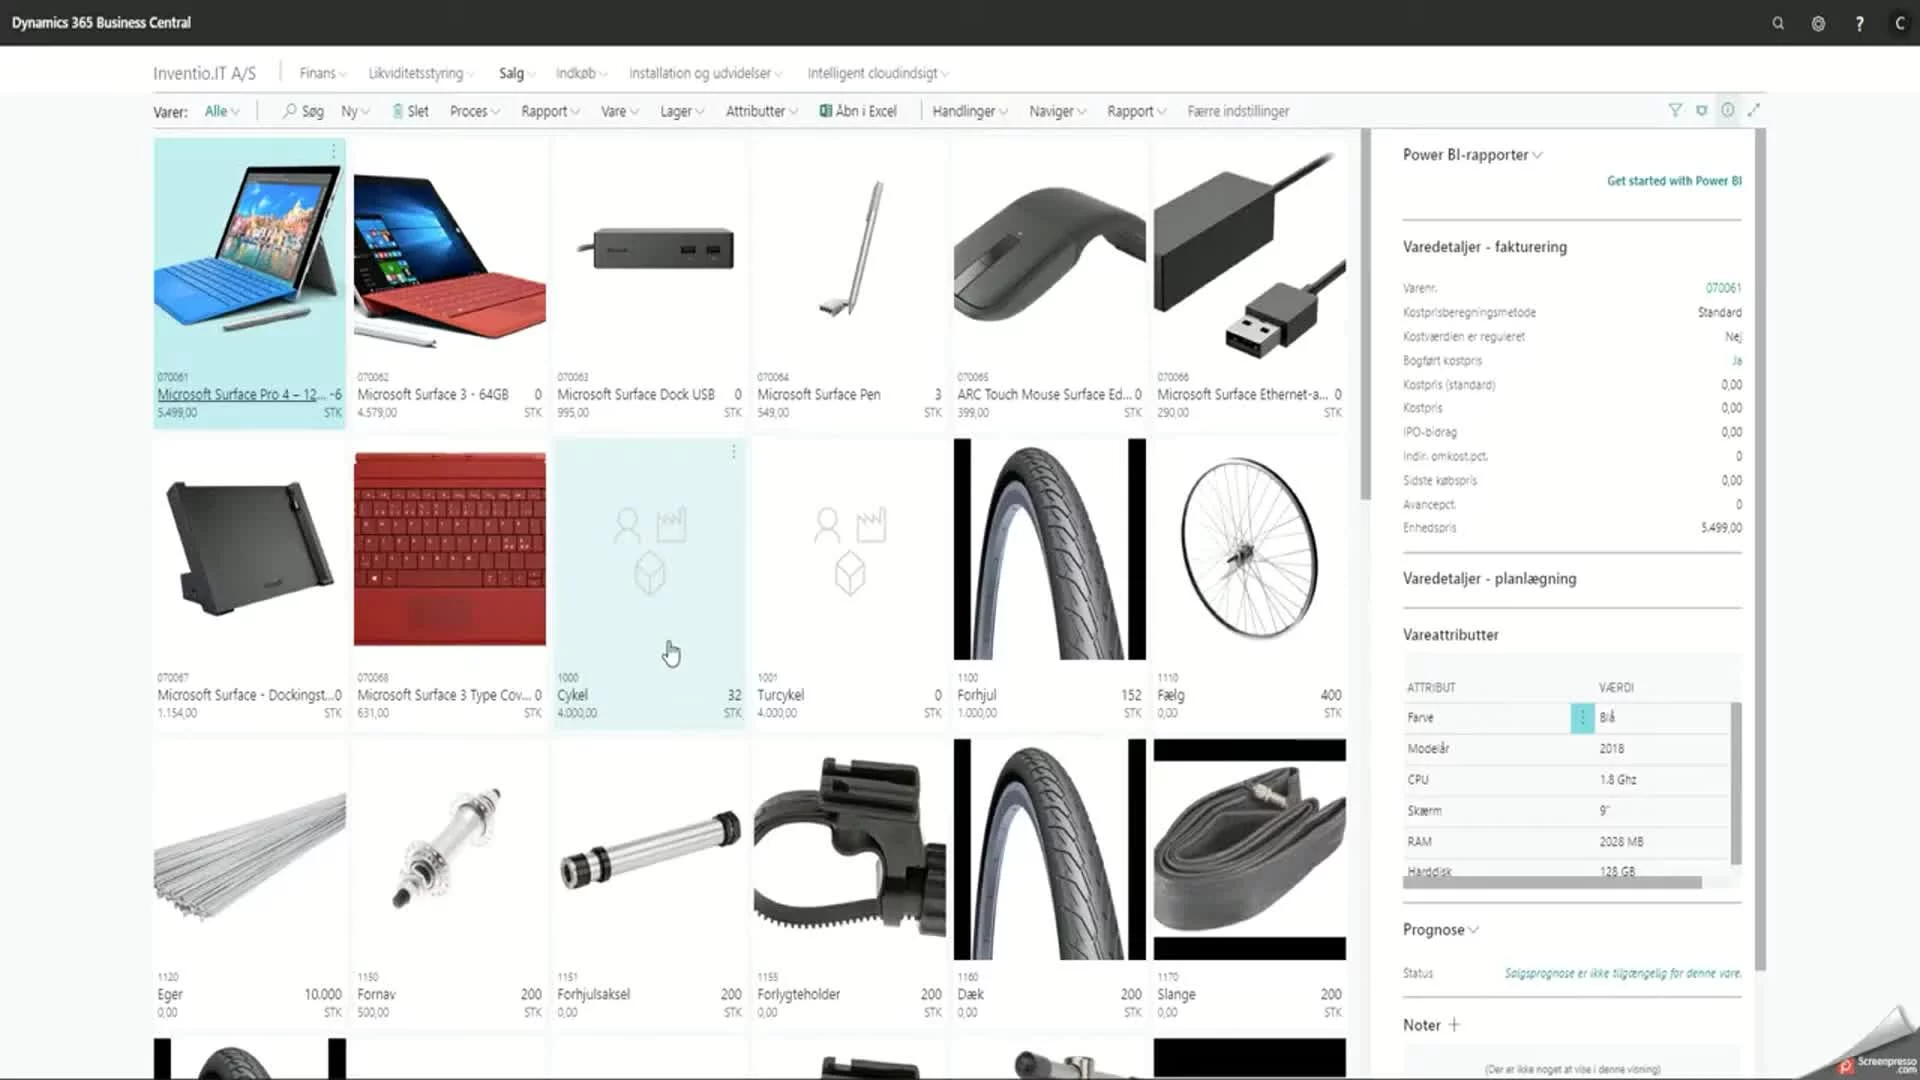Expand the Vare dropdown
Screen dimensions: 1920x1080
(620, 111)
